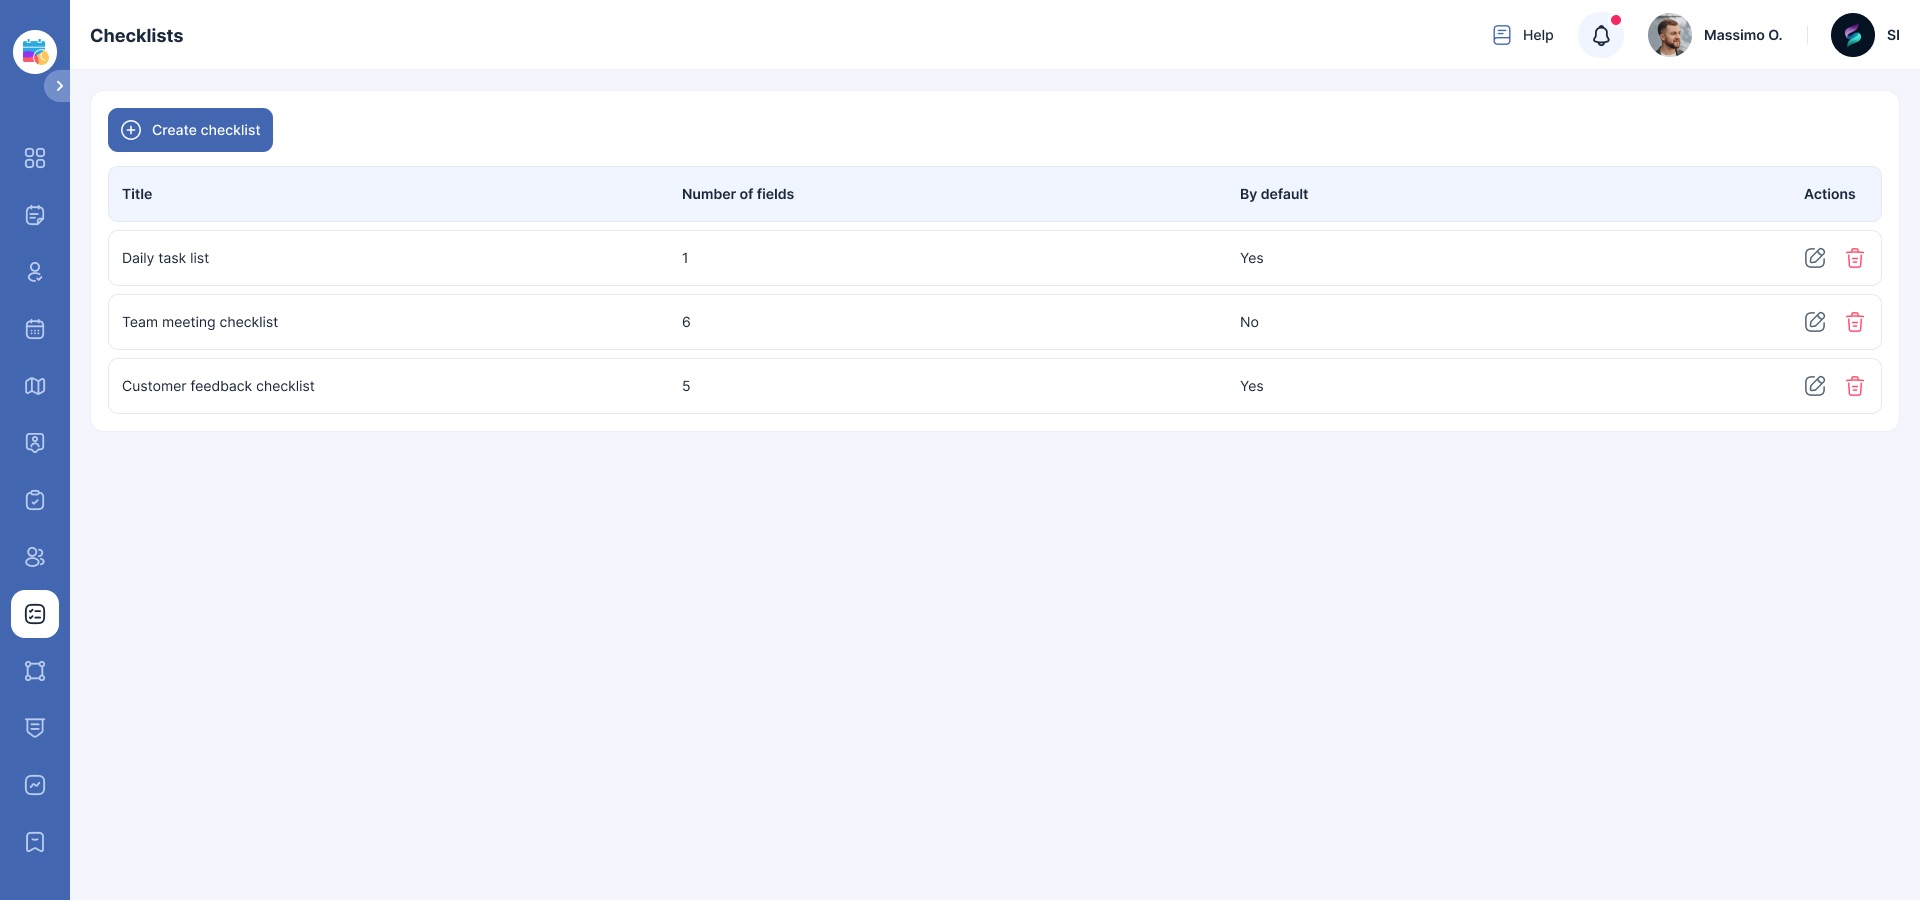Open the single person icon with checkmark in the sidebar

[35, 272]
